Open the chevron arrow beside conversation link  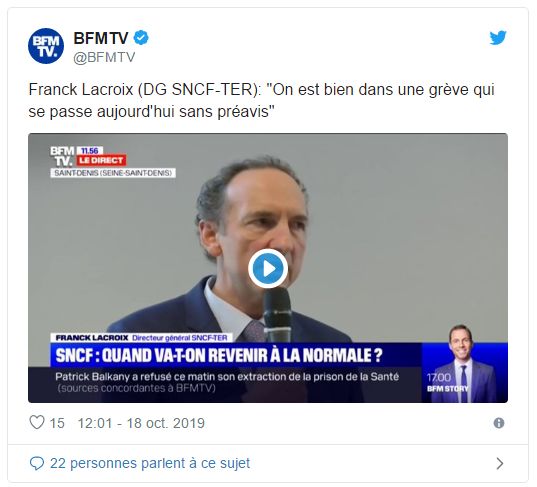(500, 463)
